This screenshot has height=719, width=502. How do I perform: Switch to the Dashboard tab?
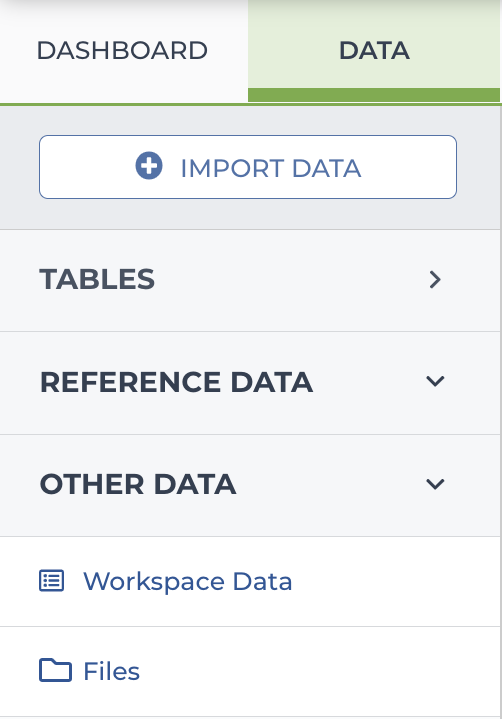coord(122,50)
